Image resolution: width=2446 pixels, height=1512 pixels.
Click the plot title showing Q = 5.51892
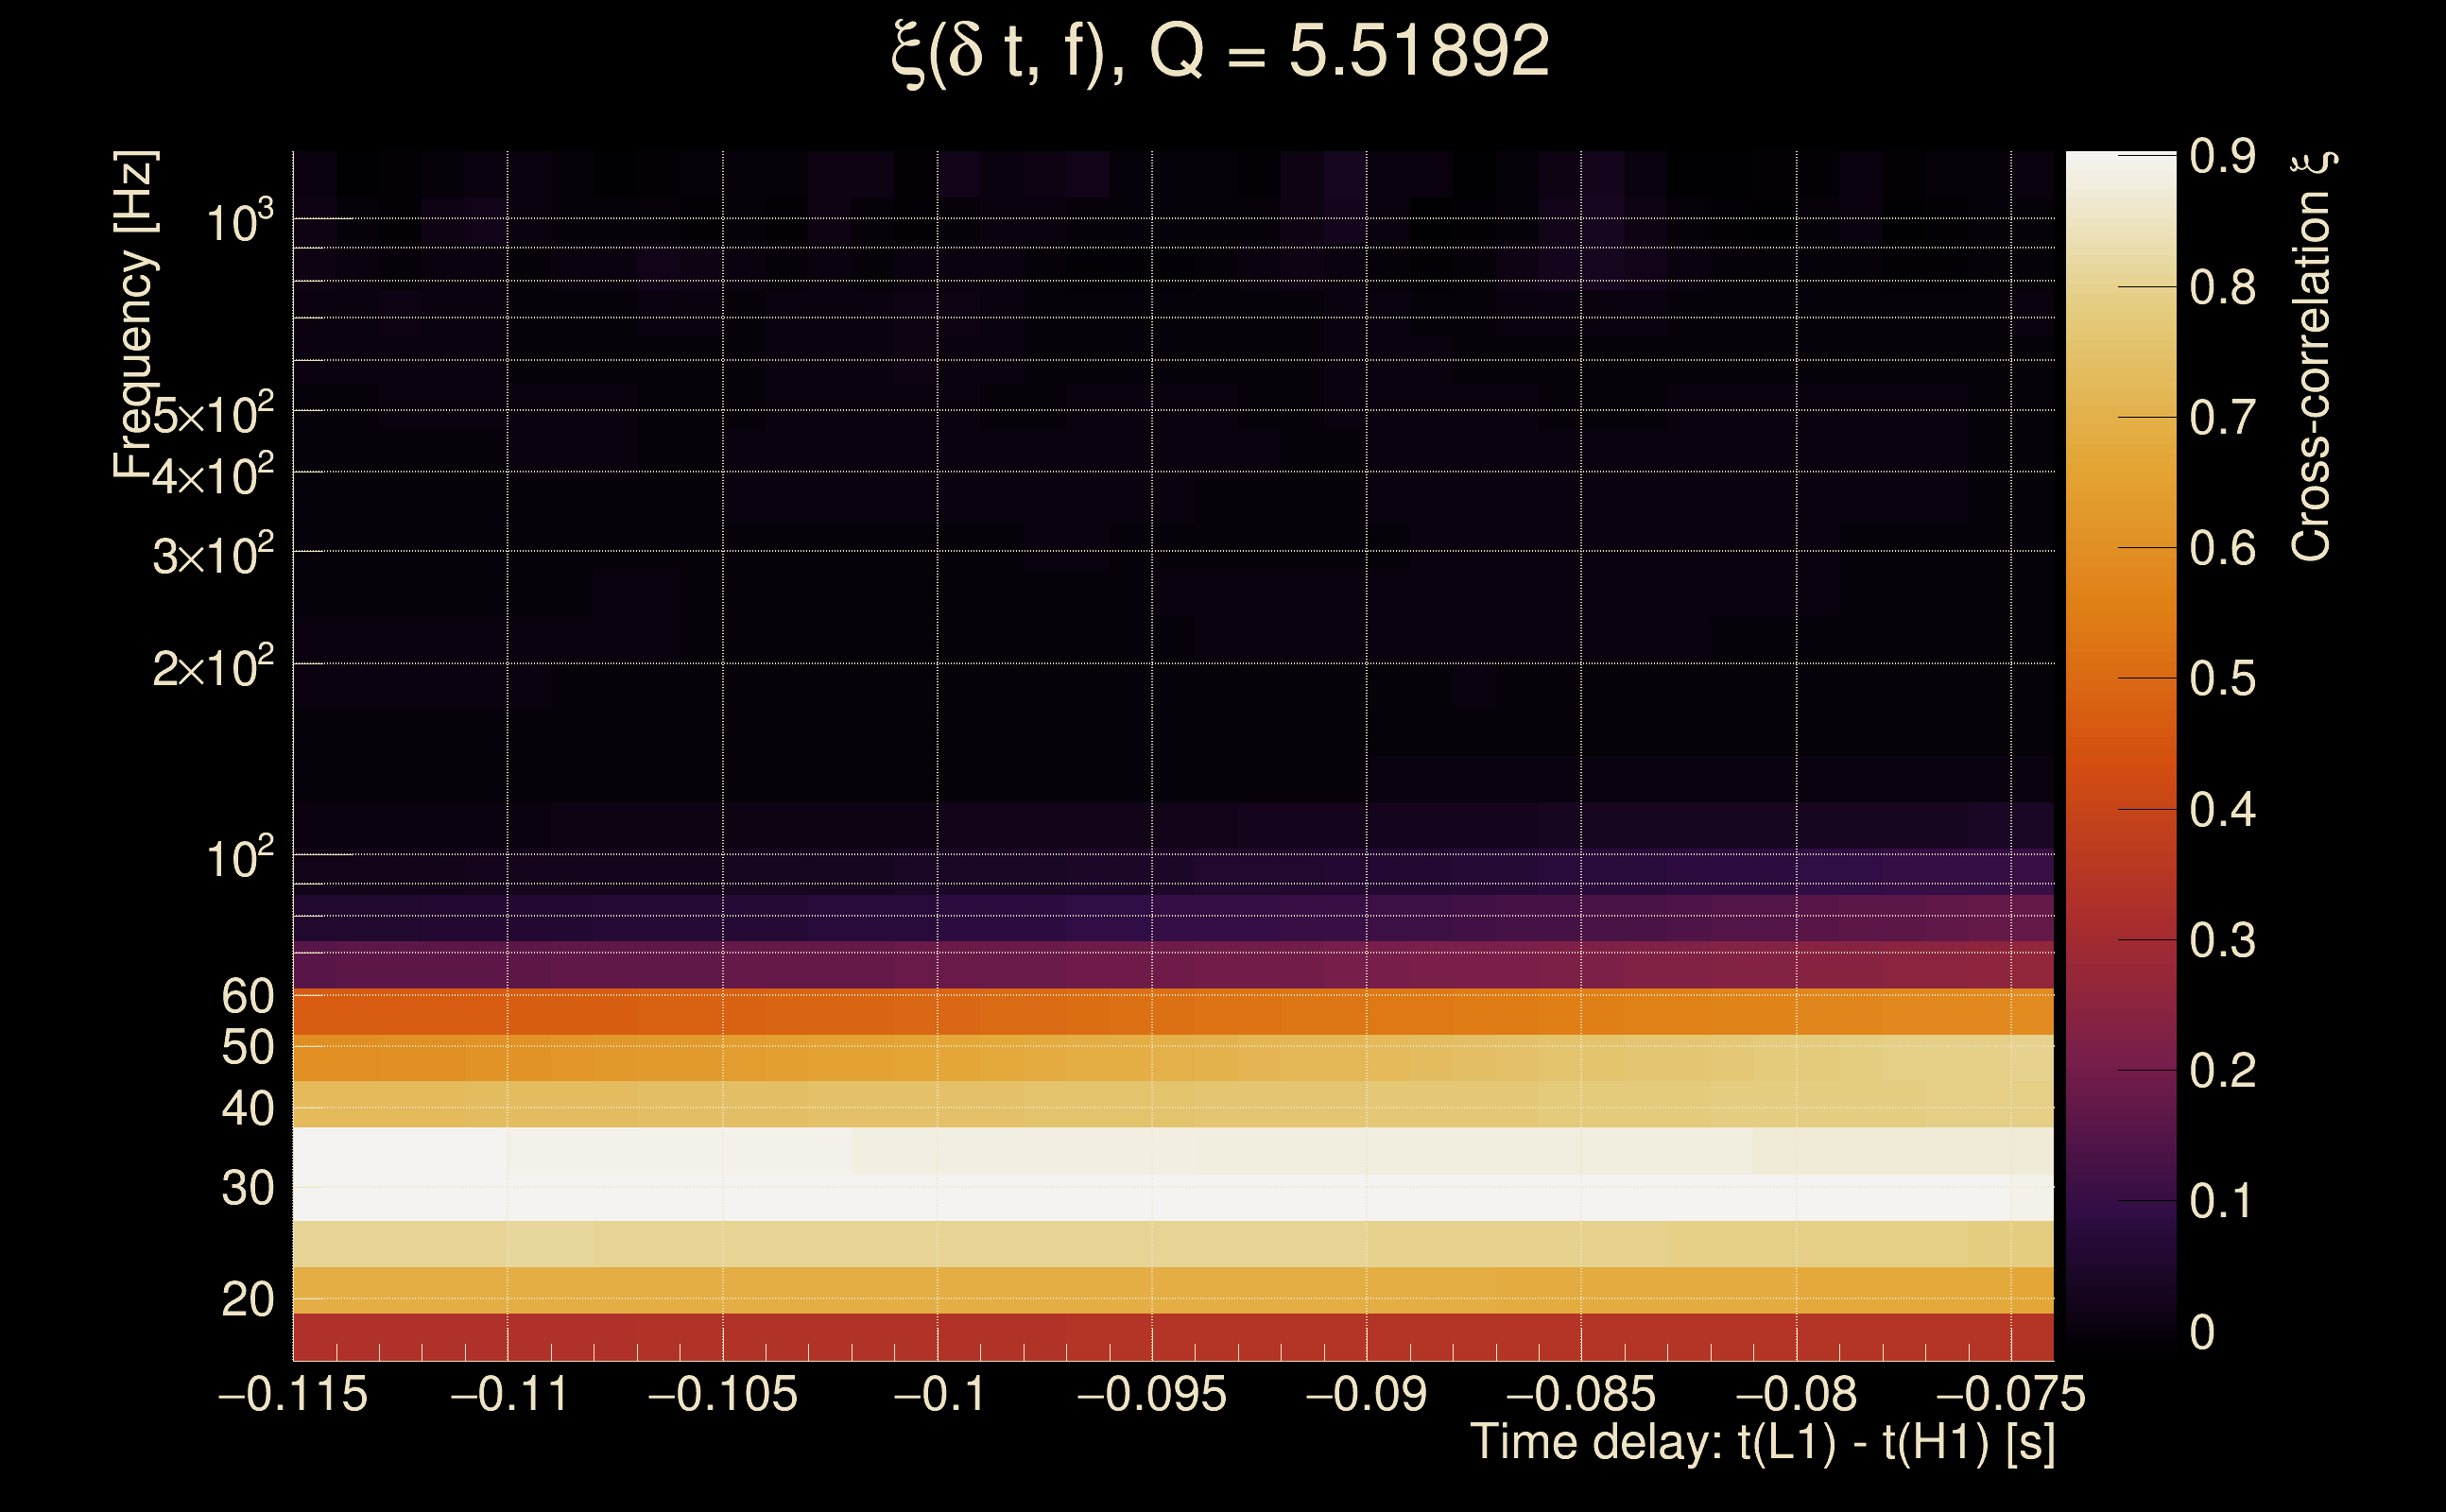(x=1220, y=52)
